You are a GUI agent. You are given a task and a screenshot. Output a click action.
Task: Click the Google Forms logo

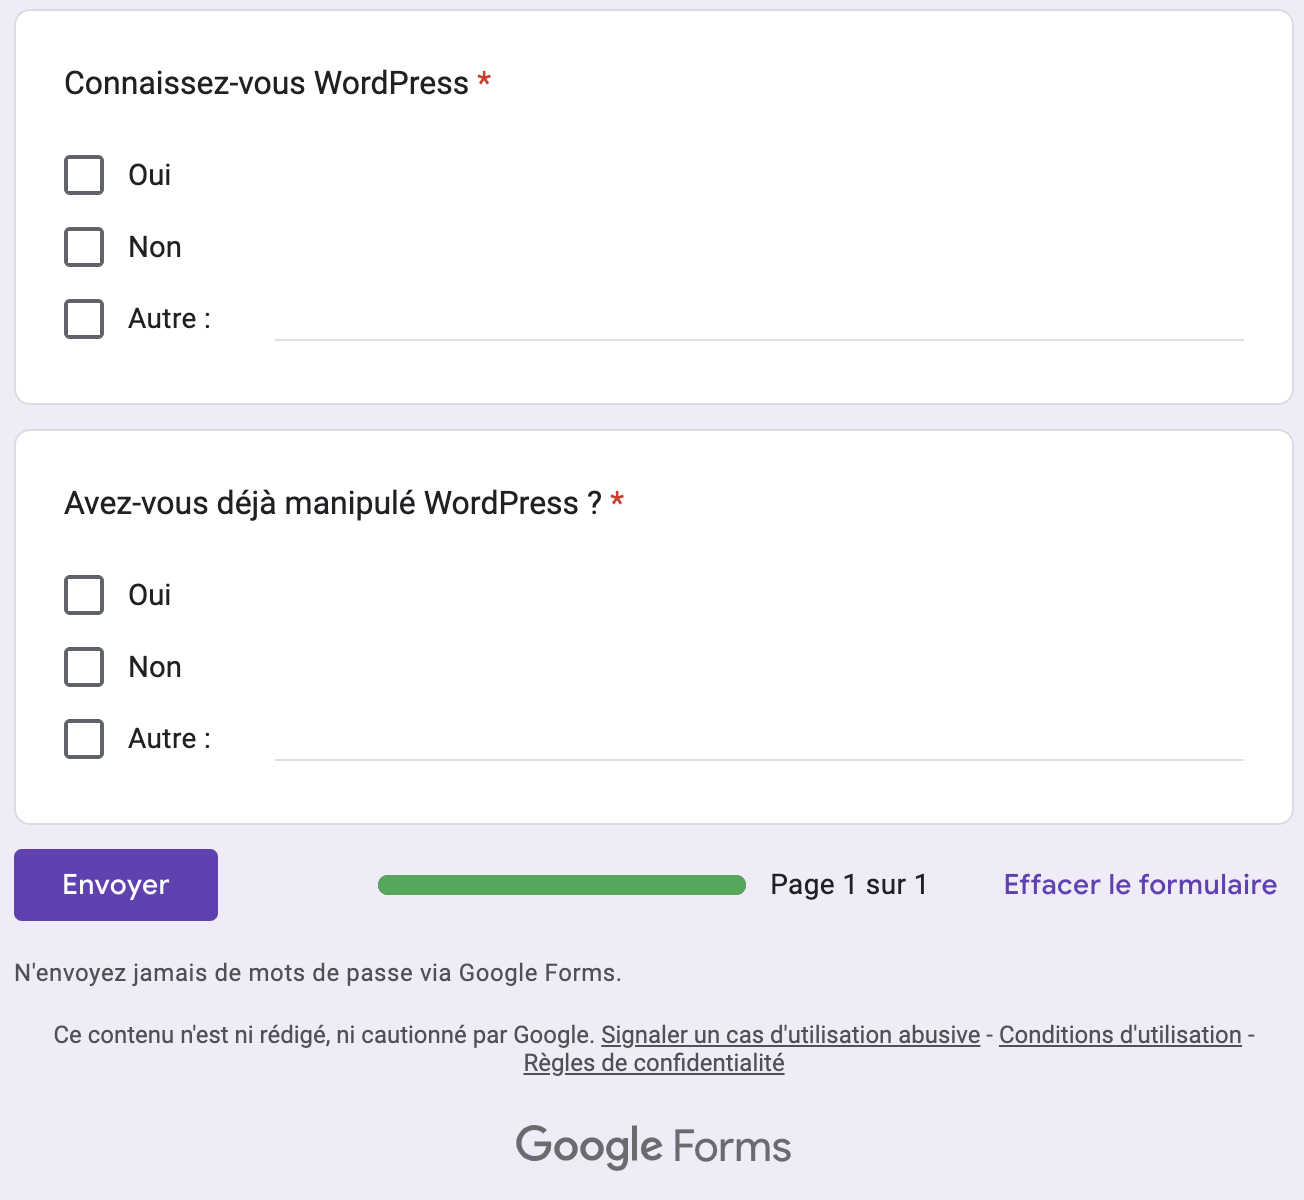653,1146
